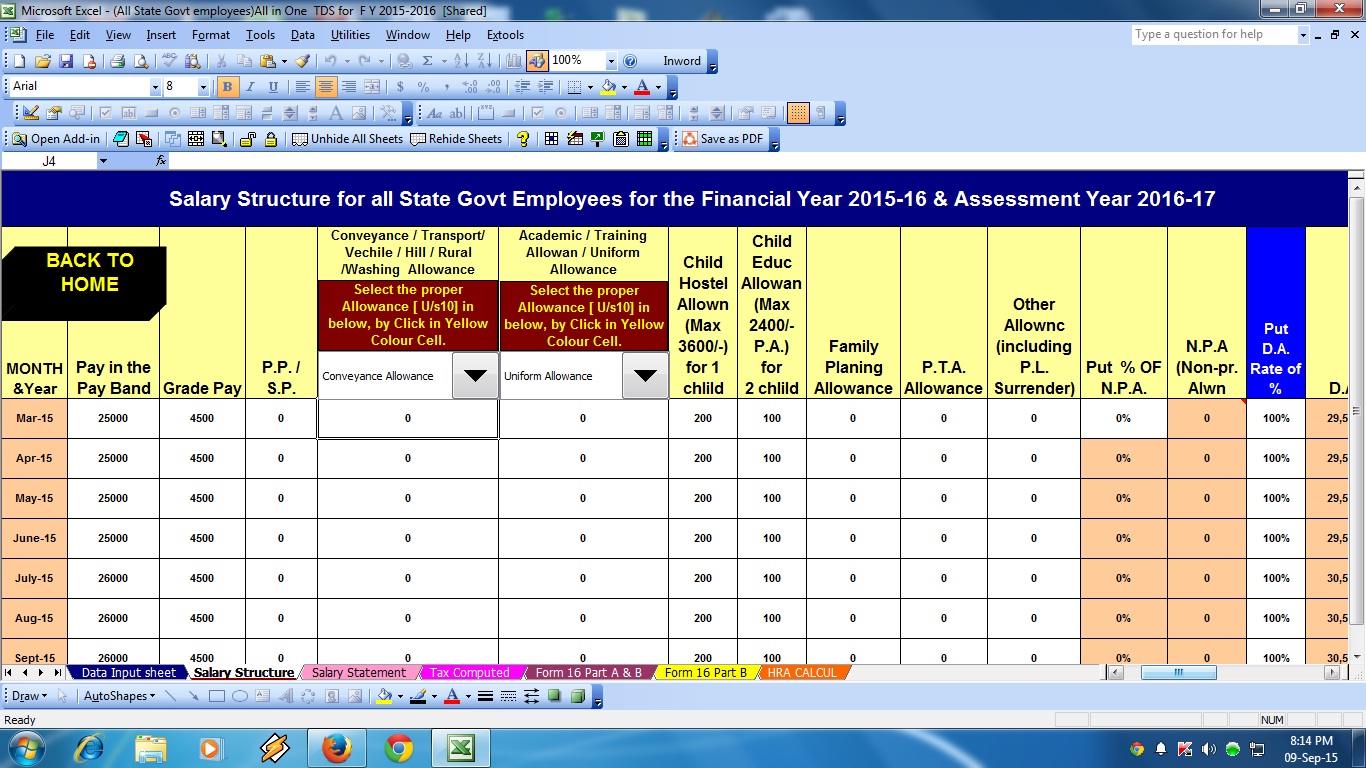The image size is (1366, 768).
Task: Toggle Bold formatting
Action: (x=227, y=87)
